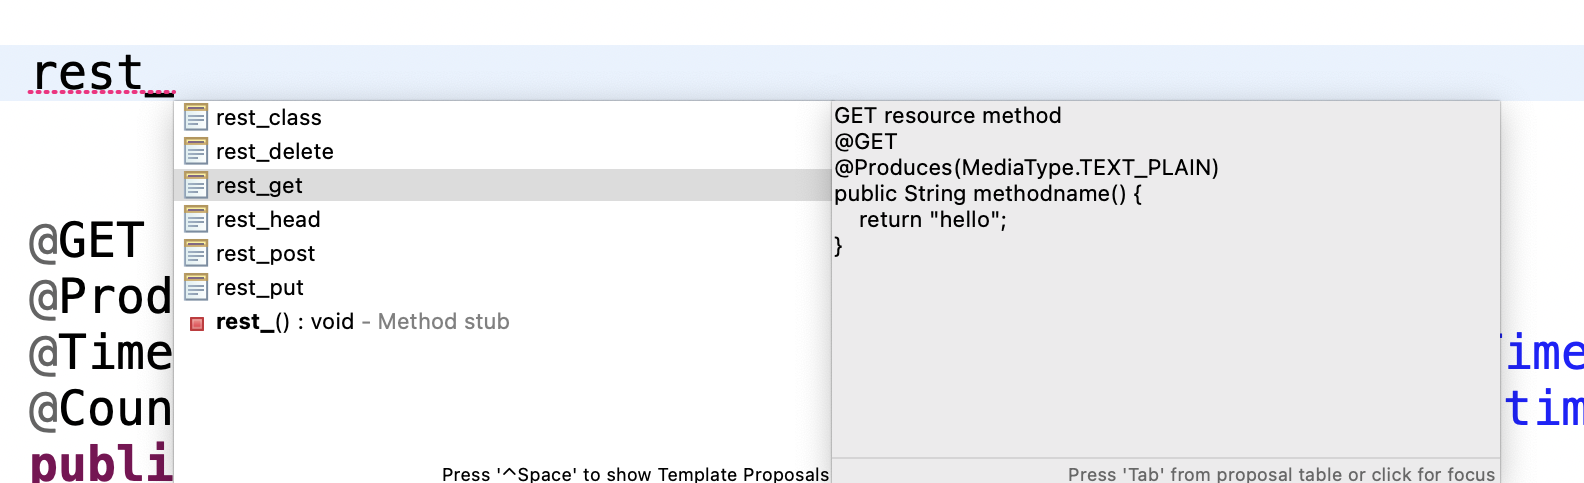Pick the rest_get proposal text
This screenshot has width=1584, height=483.
point(259,186)
